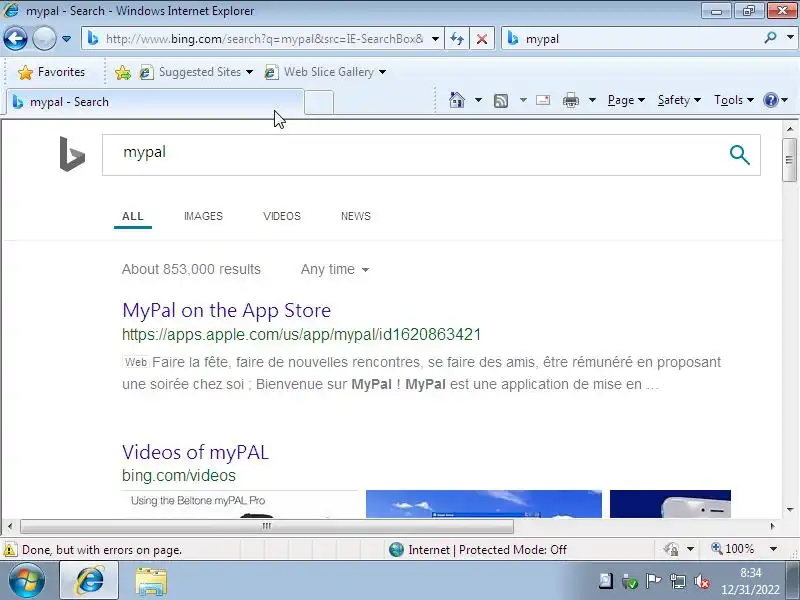Expand the Home button dropdown arrow

click(478, 100)
